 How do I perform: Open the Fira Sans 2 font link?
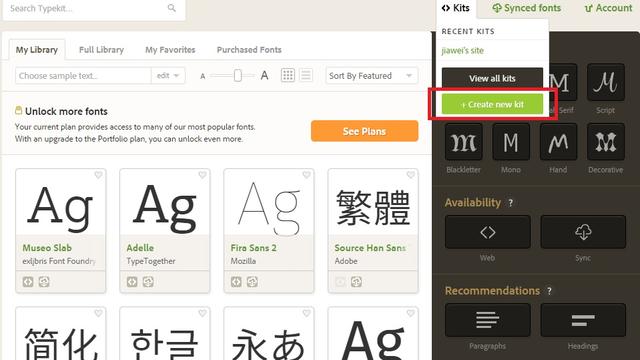point(253,248)
